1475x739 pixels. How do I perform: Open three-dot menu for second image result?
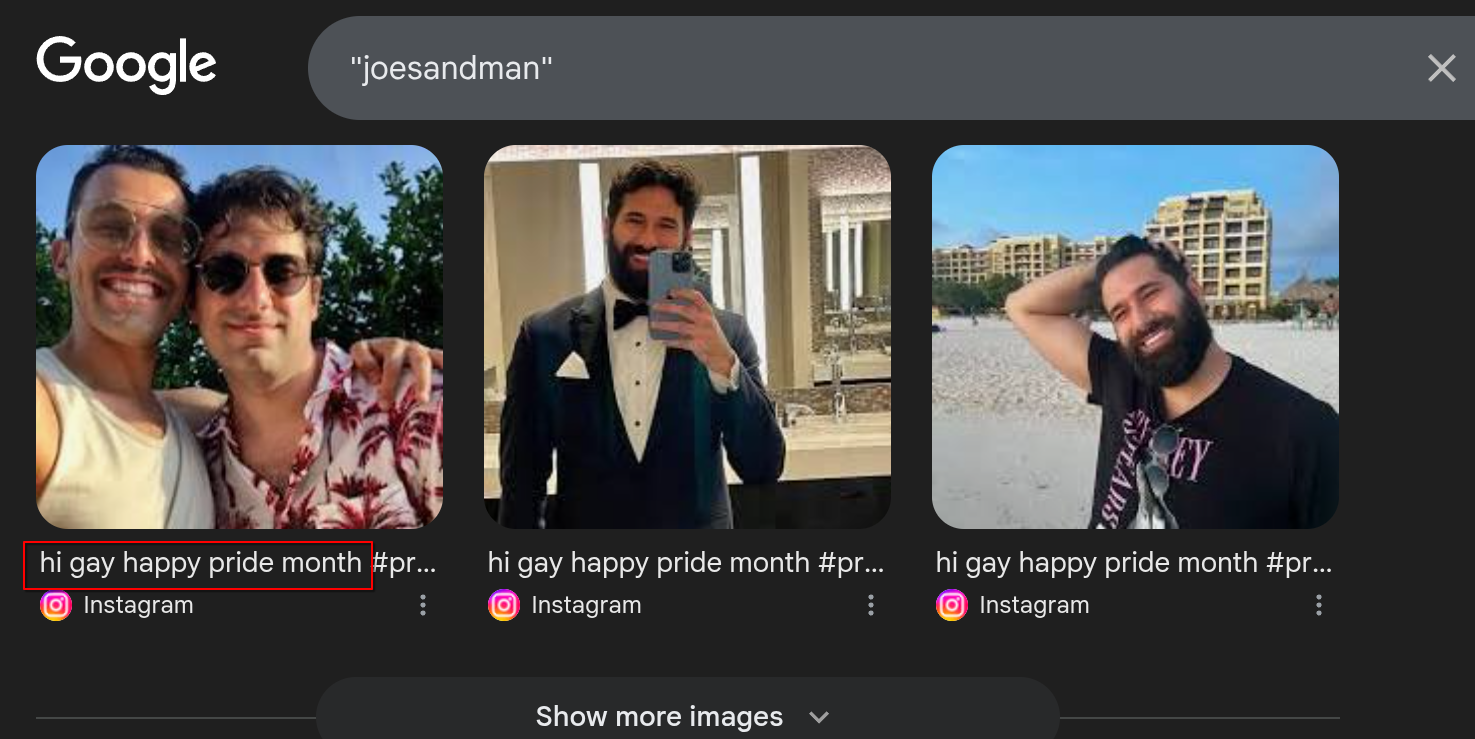tap(871, 605)
